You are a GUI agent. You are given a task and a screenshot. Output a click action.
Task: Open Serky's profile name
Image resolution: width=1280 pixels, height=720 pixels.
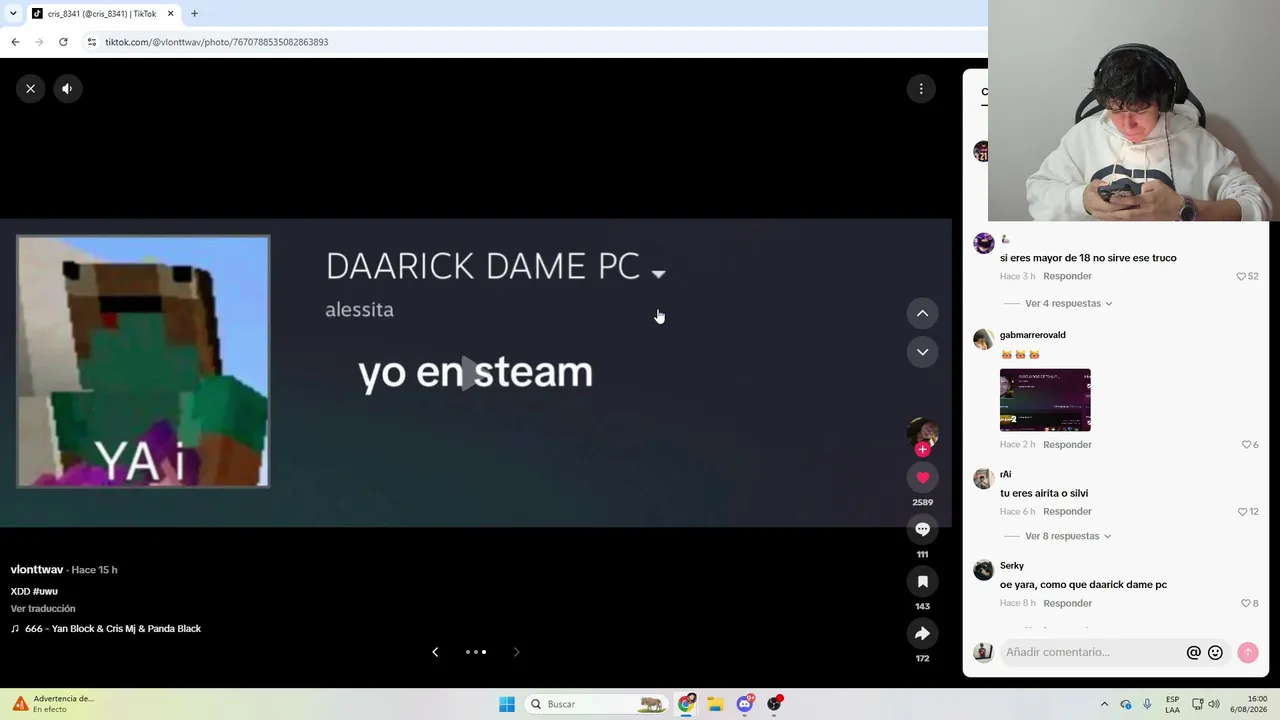[x=1012, y=566]
